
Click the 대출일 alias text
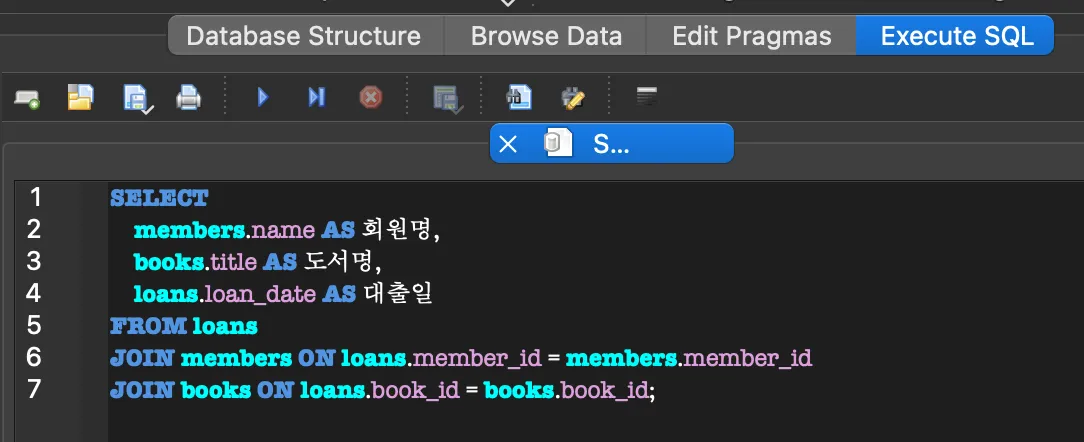tap(397, 294)
